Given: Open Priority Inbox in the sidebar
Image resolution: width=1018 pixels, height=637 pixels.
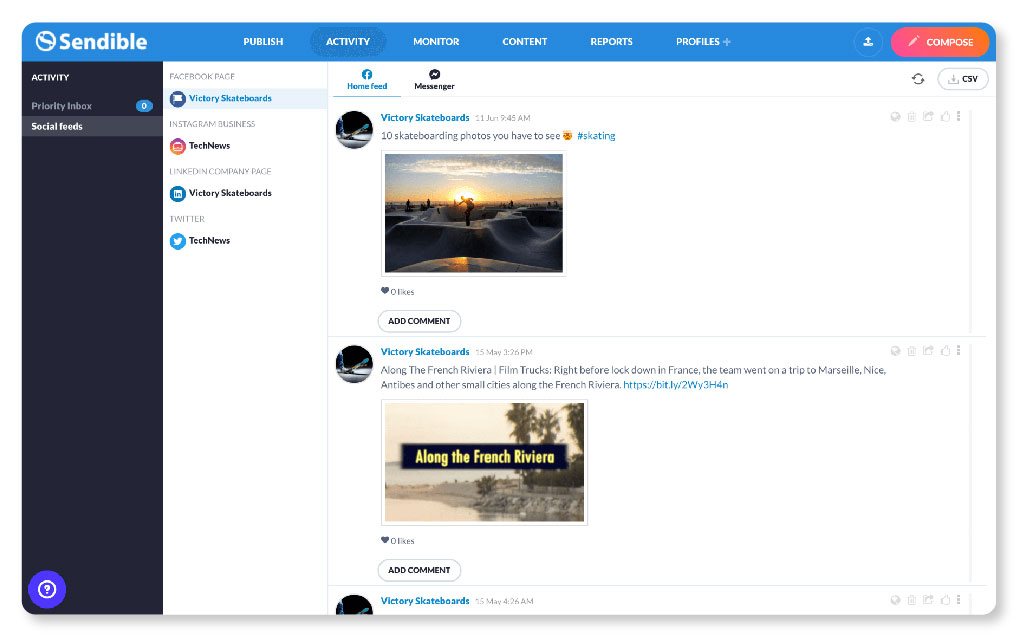Looking at the screenshot, I should (92, 106).
